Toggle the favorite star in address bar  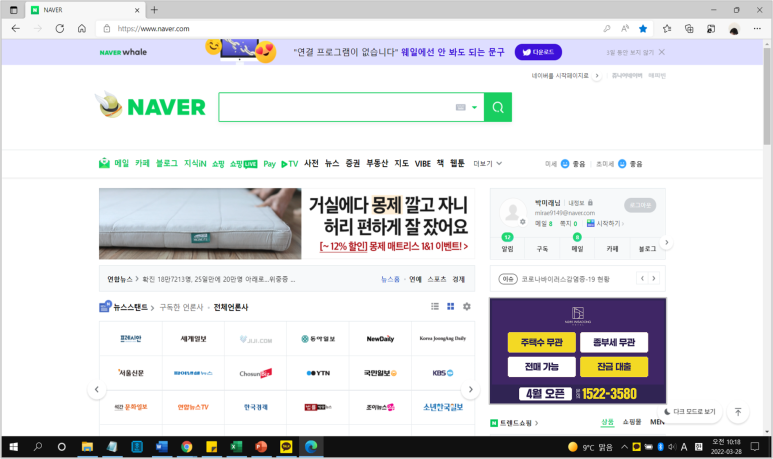coord(643,29)
